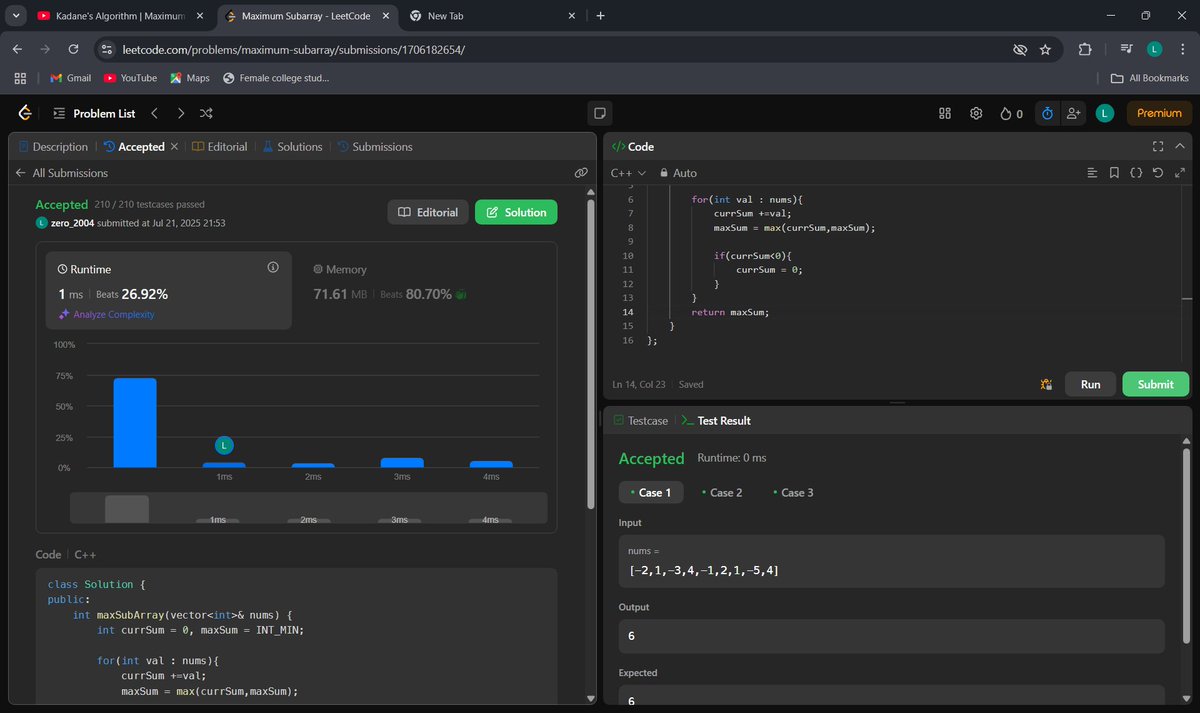This screenshot has width=1200, height=713.
Task: Click the Editorial button in submission result
Action: (x=427, y=212)
